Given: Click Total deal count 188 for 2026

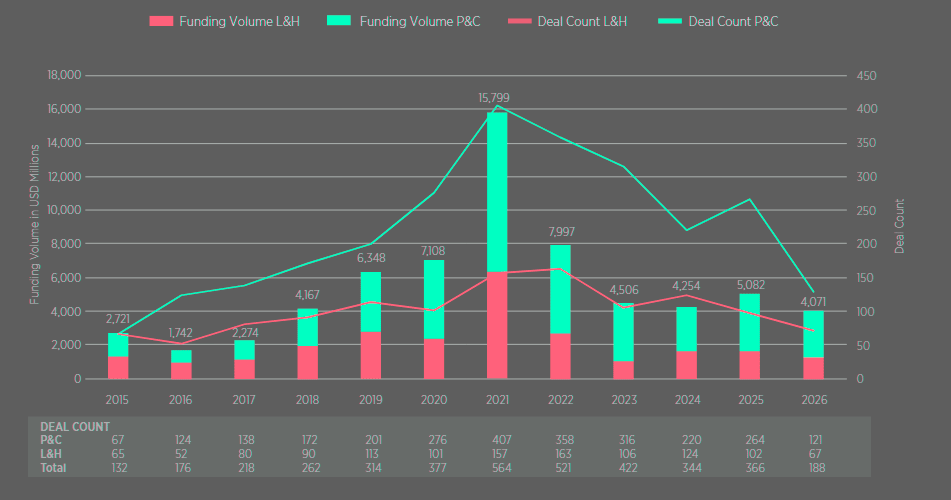Looking at the screenshot, I should coord(815,468).
